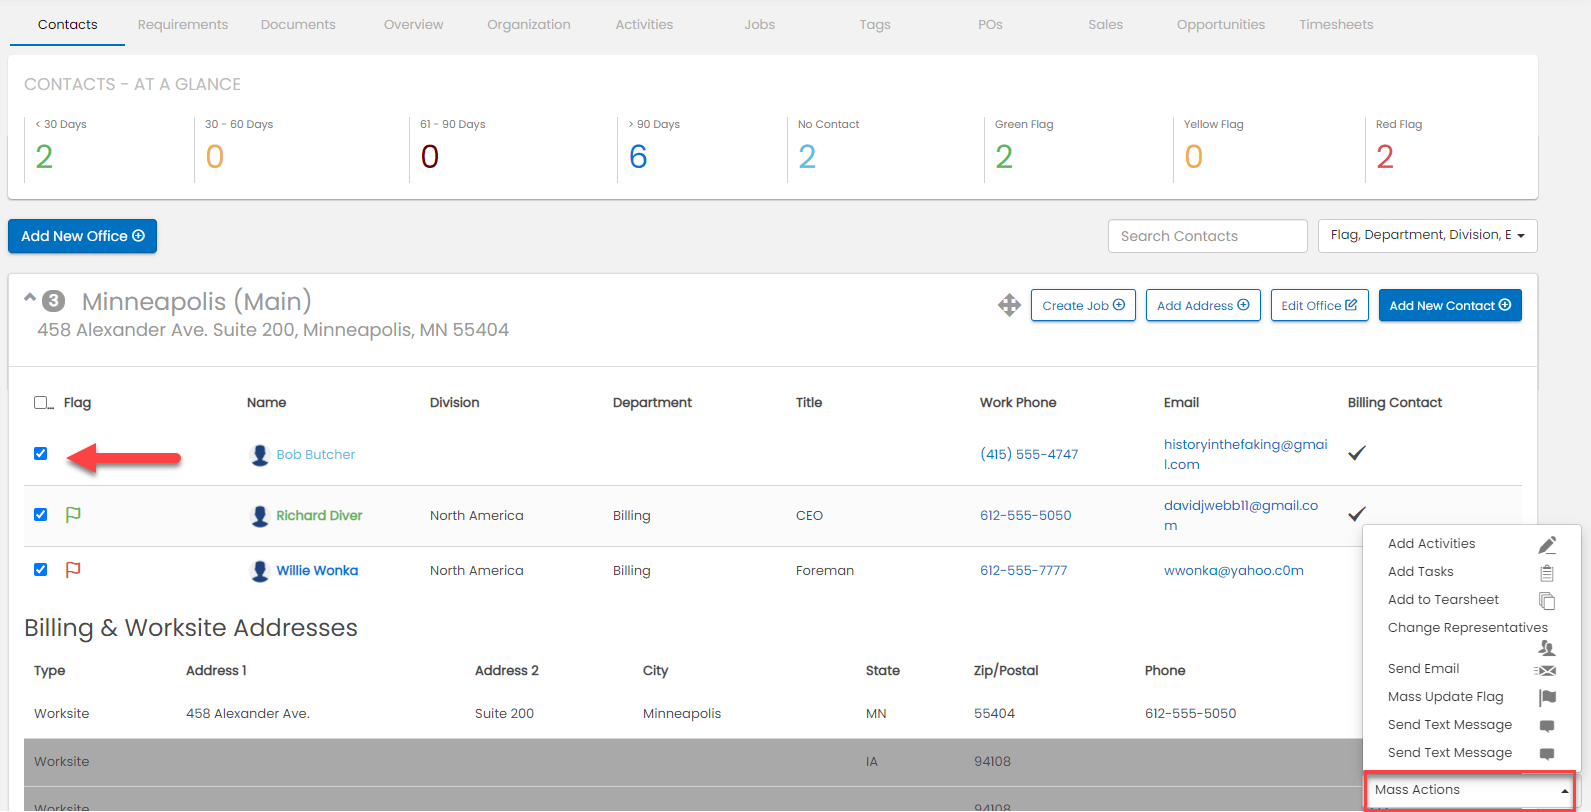This screenshot has height=812, width=1591.
Task: Open Bob Butcher's contact link
Action: pyautogui.click(x=316, y=455)
